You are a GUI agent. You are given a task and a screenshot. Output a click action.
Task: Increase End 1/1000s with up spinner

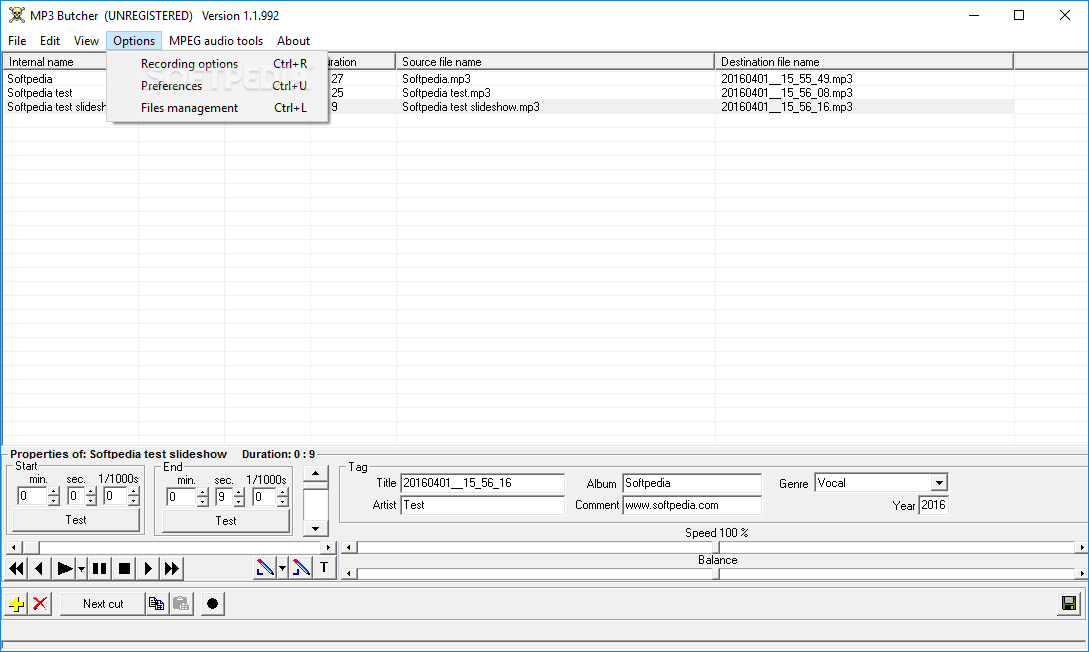tap(282, 492)
